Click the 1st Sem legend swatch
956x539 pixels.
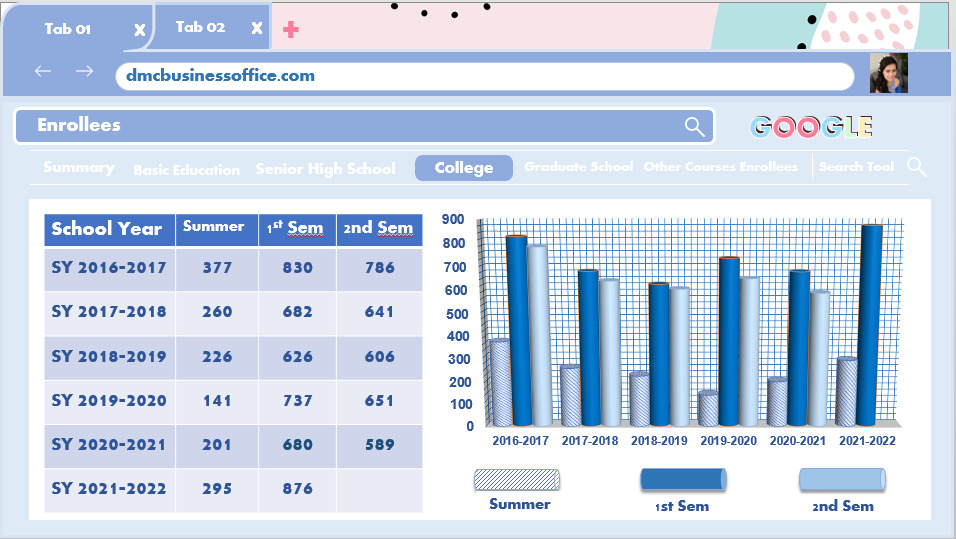point(683,480)
